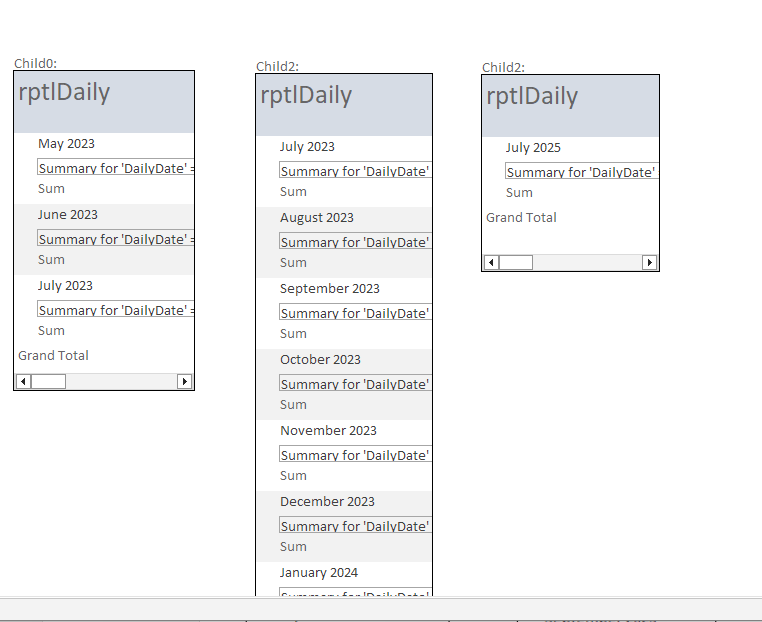The width and height of the screenshot is (762, 622).
Task: Select the Summary field under June 2023
Action: pos(115,239)
